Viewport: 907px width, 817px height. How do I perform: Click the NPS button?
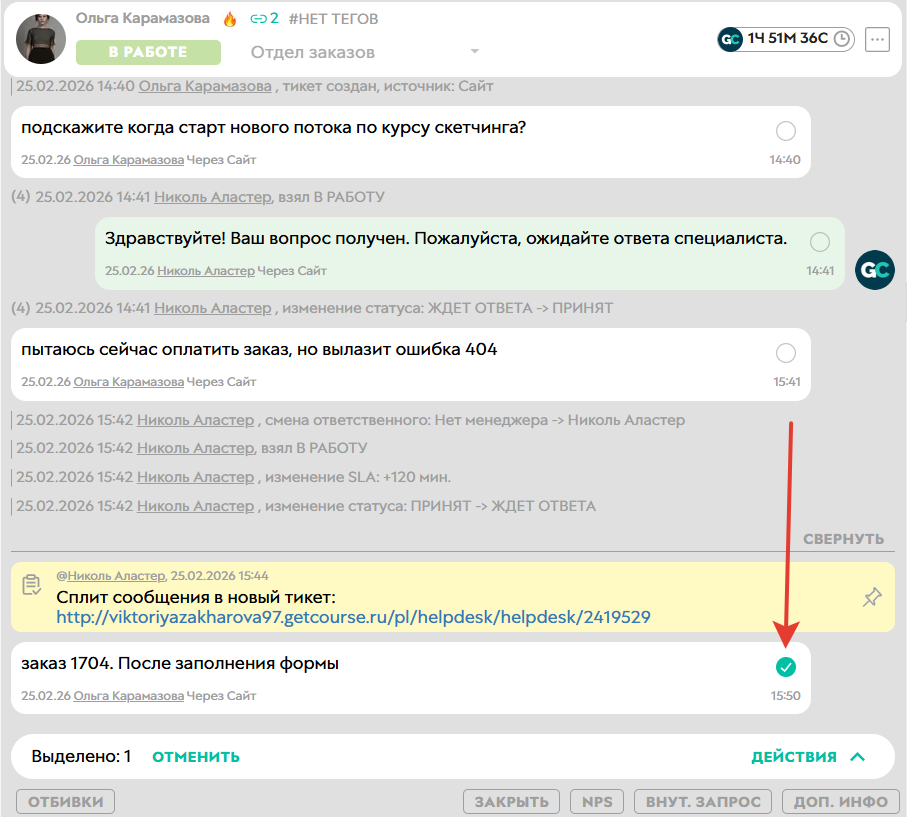tap(597, 801)
